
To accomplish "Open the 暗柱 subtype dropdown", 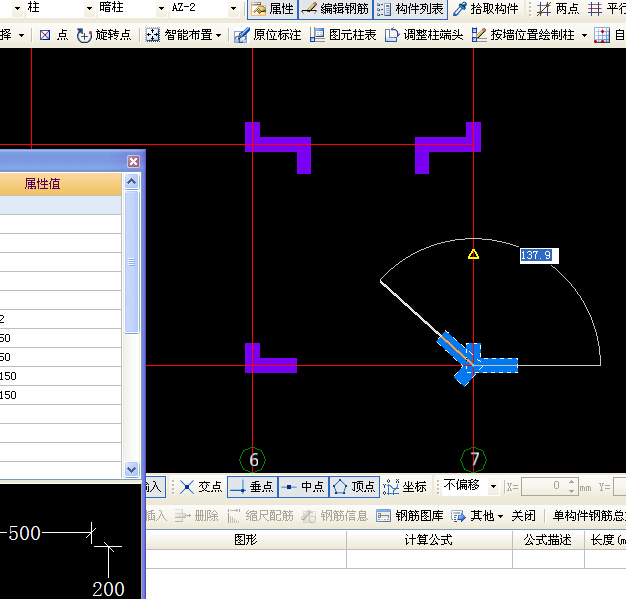I will coord(161,8).
